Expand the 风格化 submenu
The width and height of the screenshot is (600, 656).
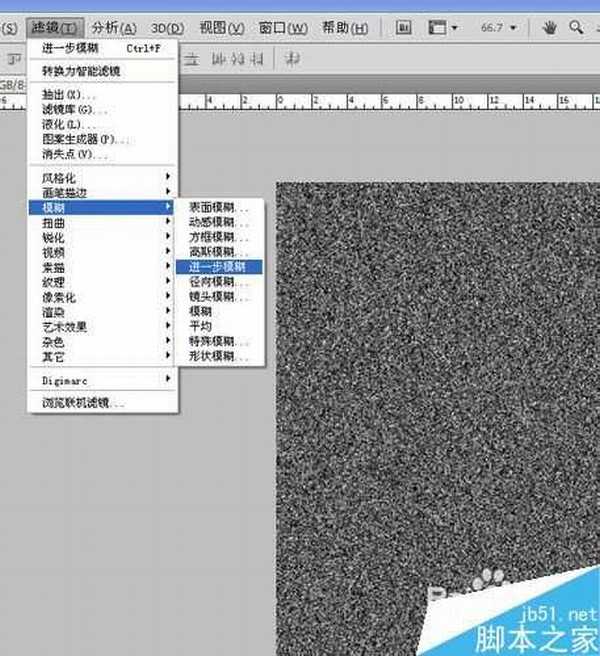pyautogui.click(x=103, y=178)
